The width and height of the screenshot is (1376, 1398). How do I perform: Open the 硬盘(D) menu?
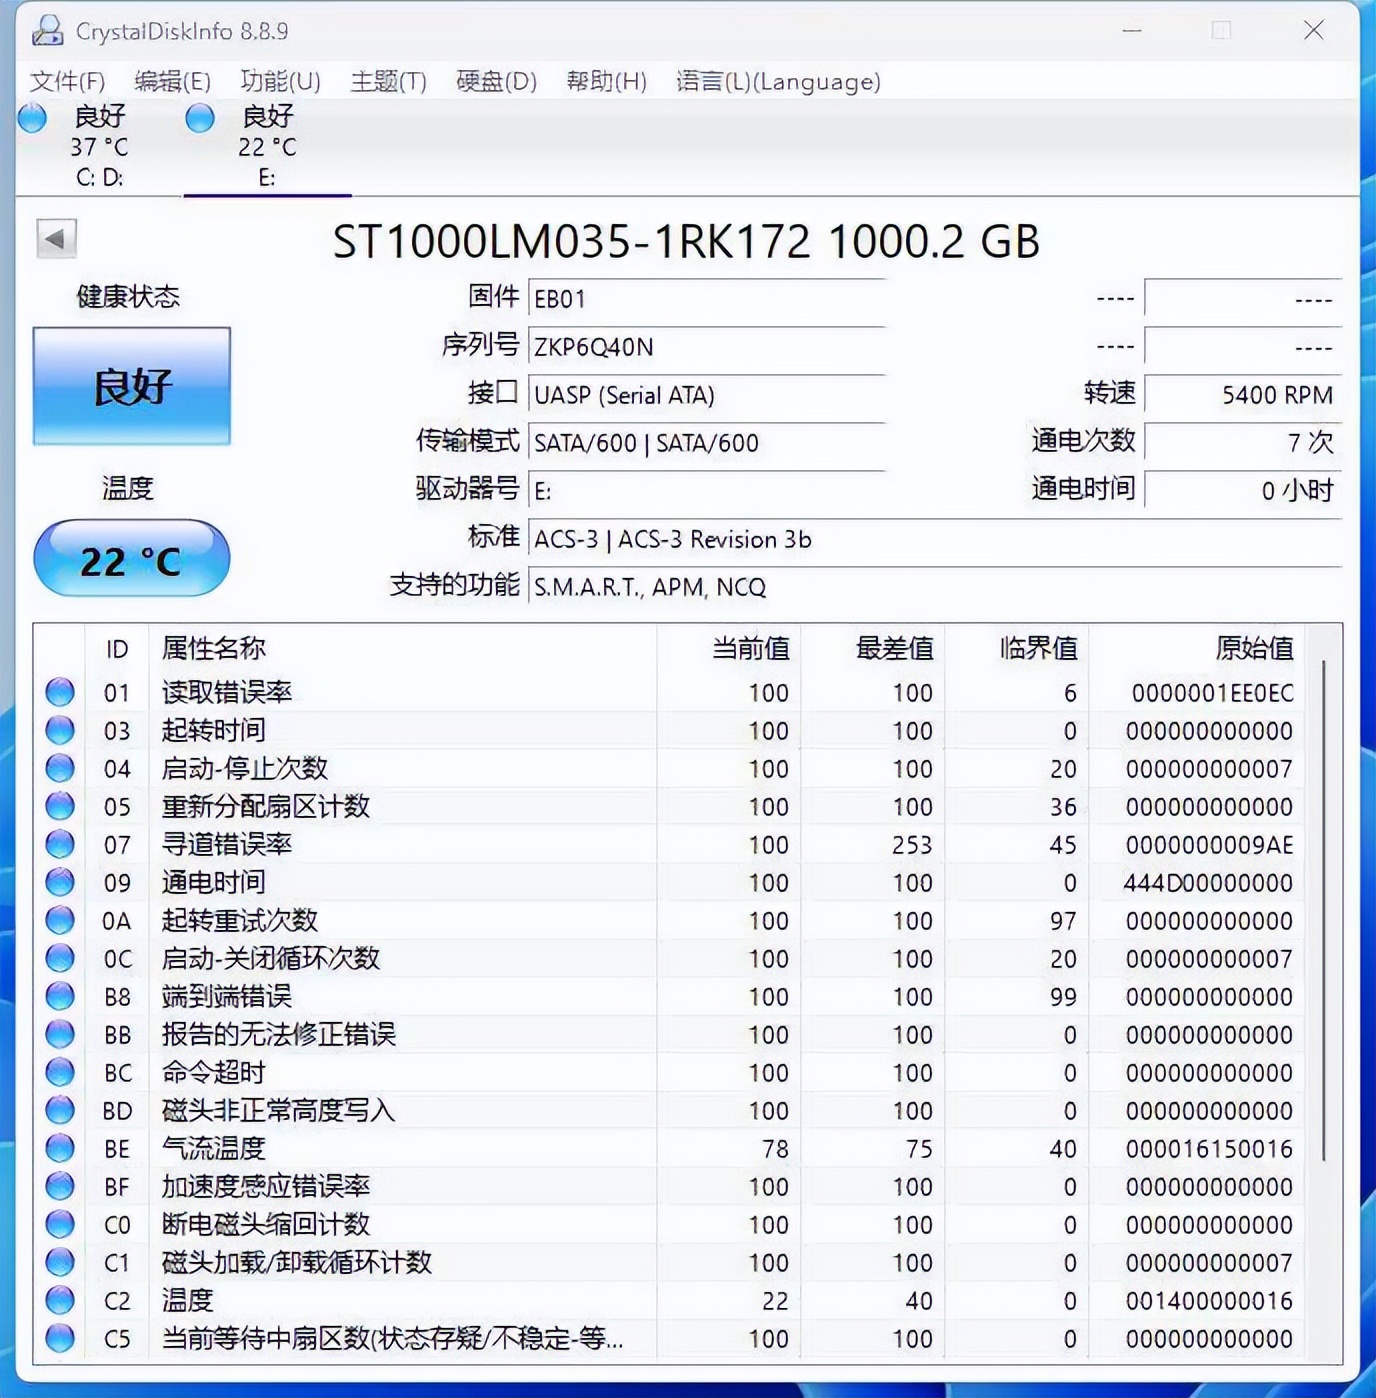497,81
